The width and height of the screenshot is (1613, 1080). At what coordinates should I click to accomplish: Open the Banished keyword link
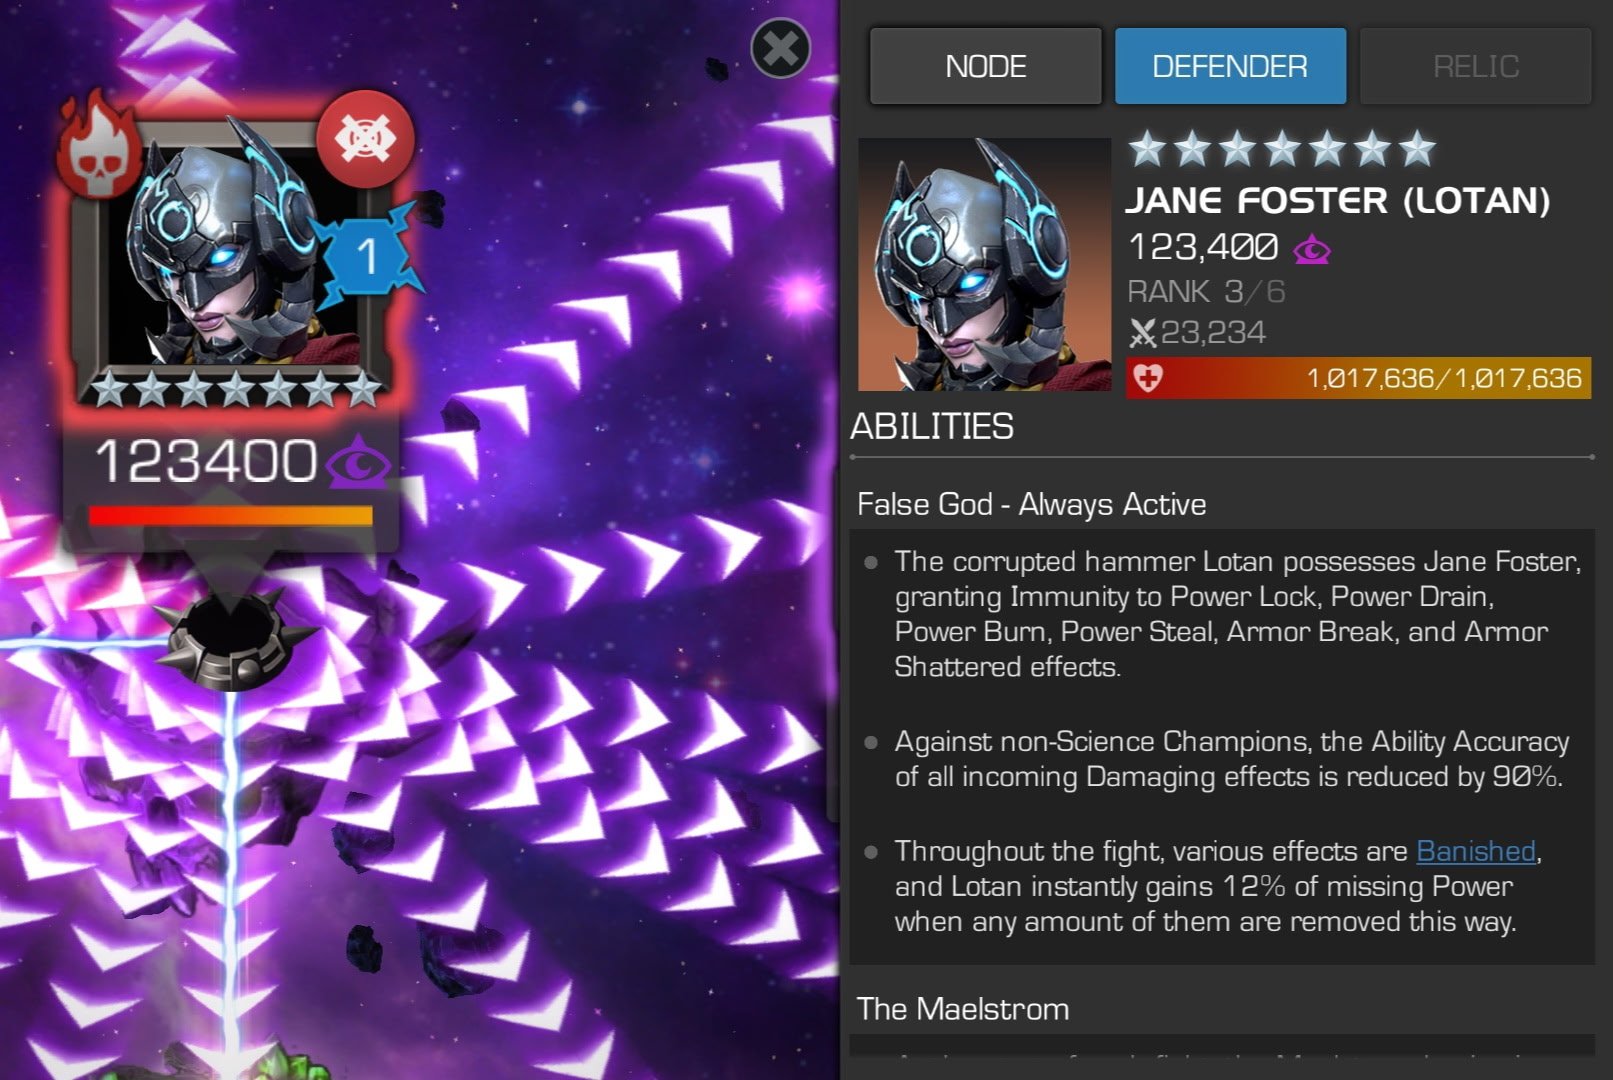[x=1476, y=851]
